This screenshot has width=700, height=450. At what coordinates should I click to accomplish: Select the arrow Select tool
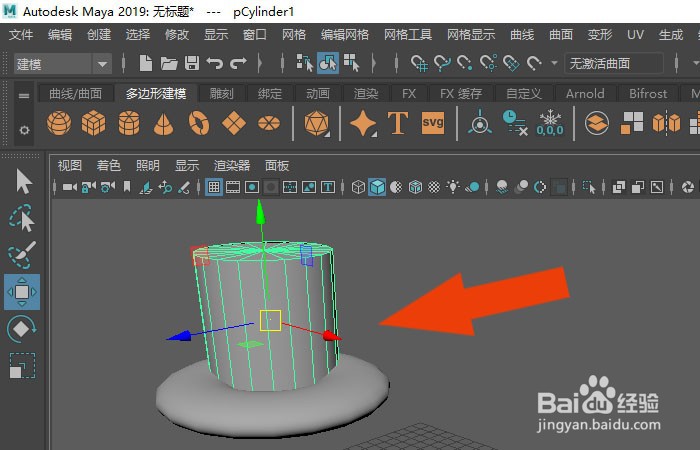(23, 181)
